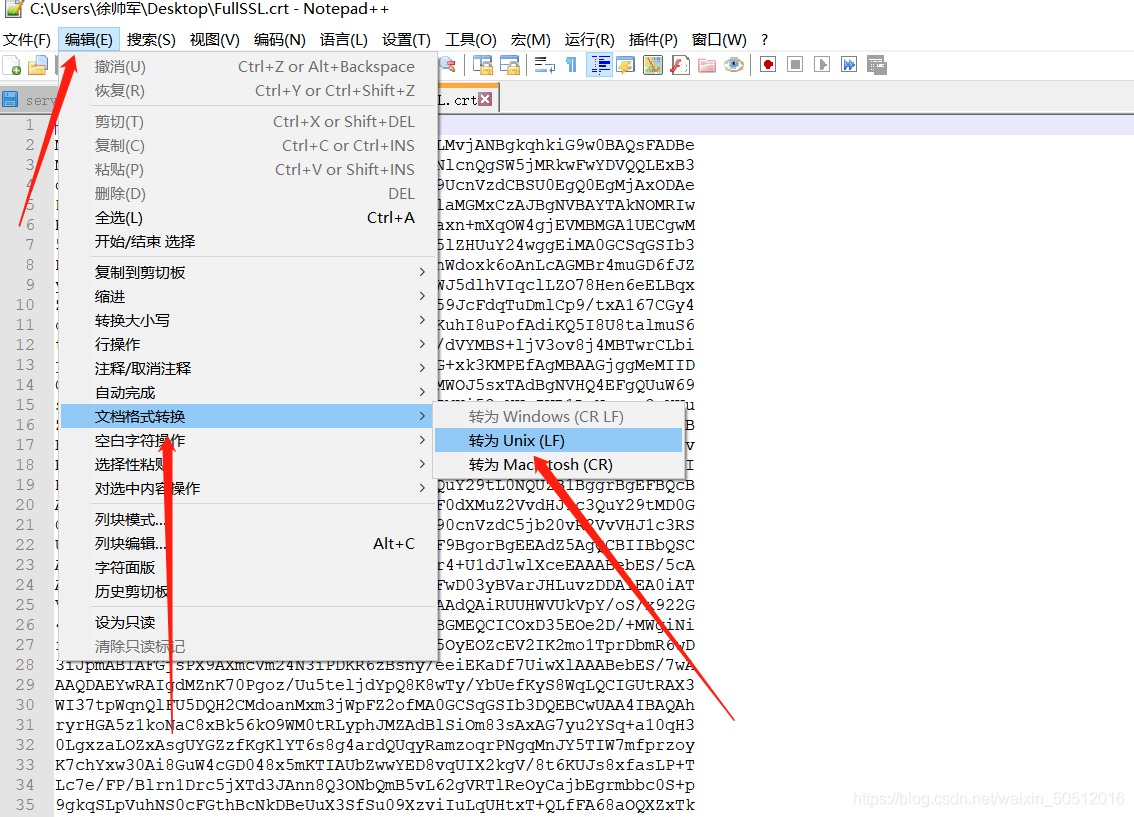This screenshot has height=817, width=1134.
Task: Expand the 转换大小写 submenu
Action: click(249, 320)
